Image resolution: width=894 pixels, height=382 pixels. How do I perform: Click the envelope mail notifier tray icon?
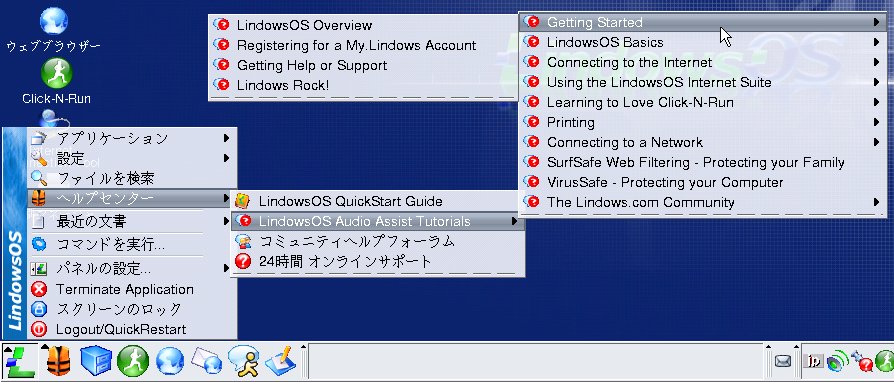click(783, 361)
